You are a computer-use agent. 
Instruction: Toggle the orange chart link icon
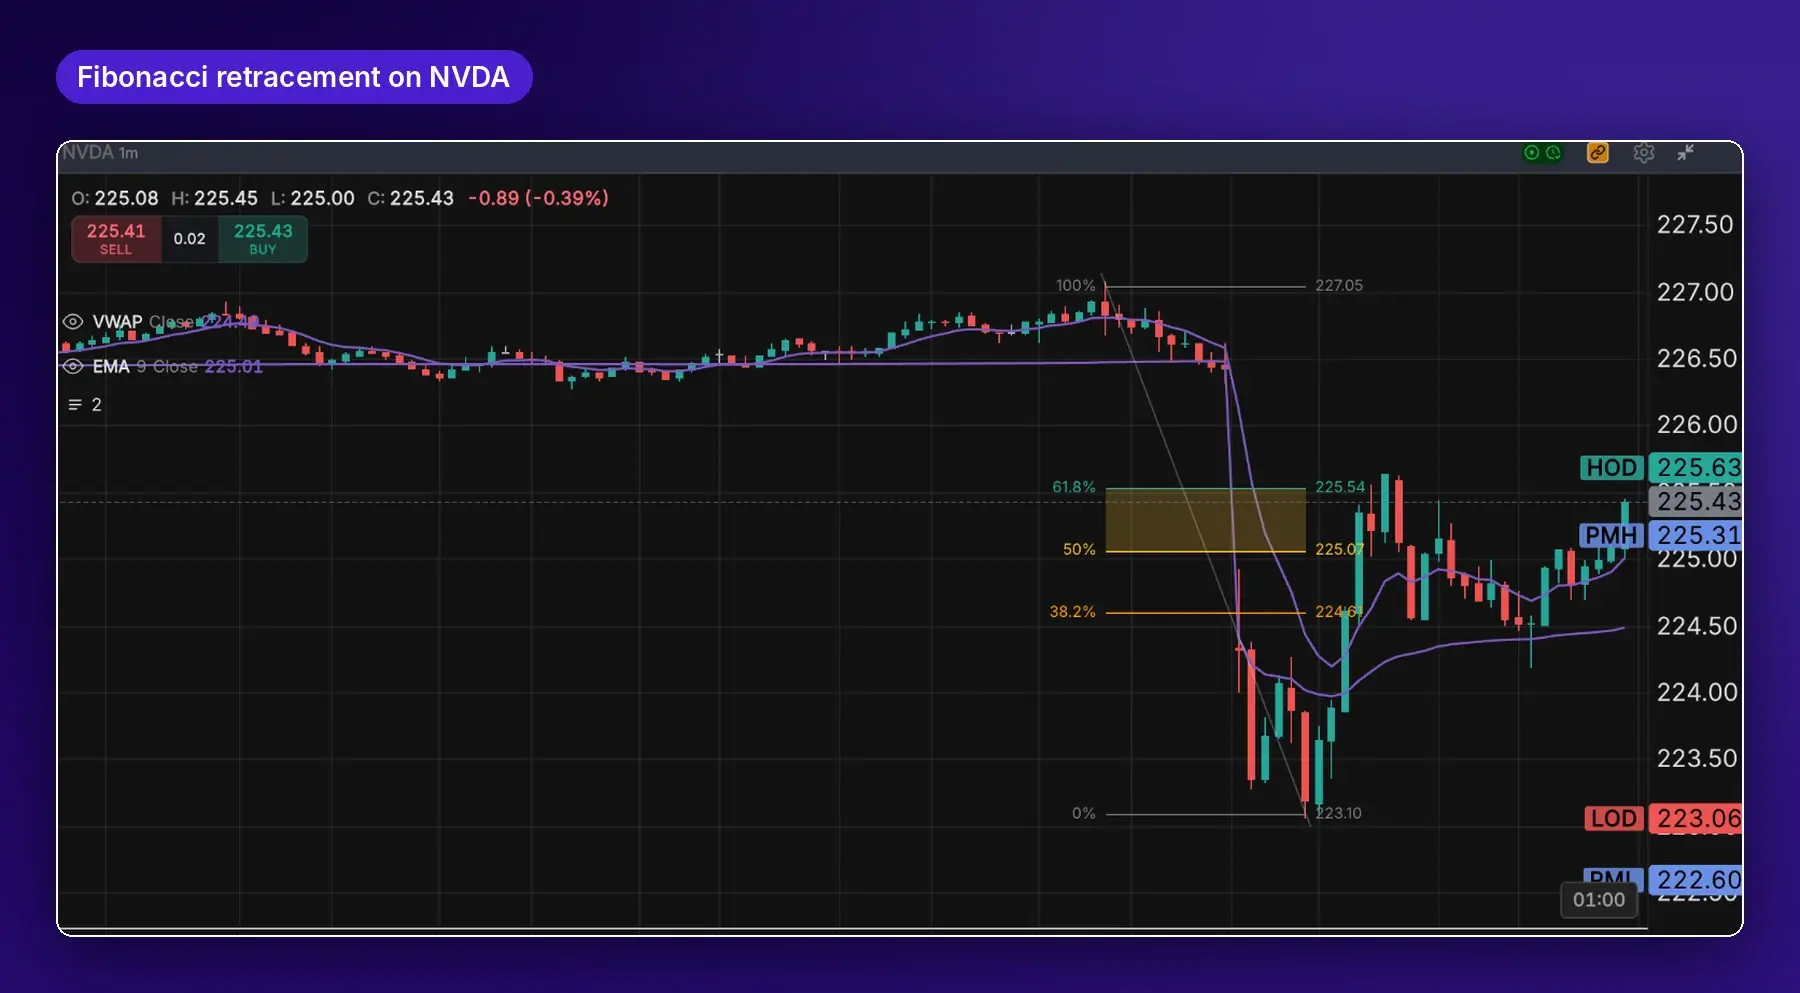click(1598, 153)
